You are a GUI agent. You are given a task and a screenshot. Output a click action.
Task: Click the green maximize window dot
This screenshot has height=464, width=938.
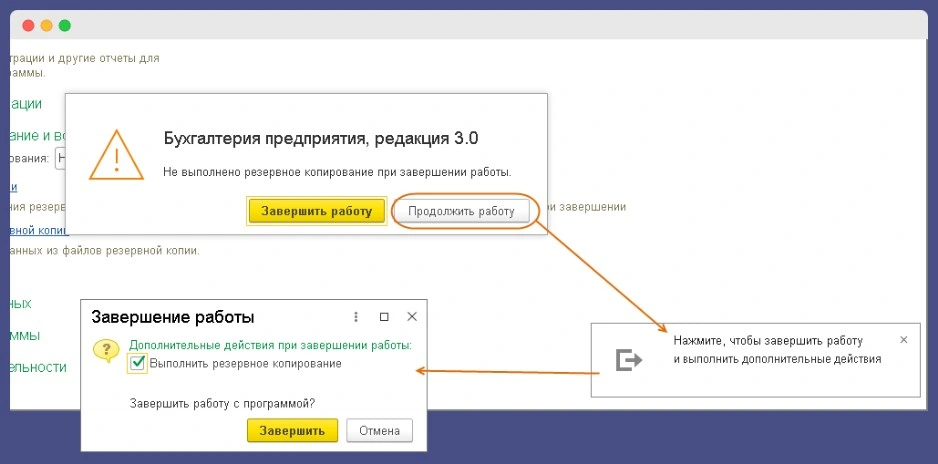(65, 25)
